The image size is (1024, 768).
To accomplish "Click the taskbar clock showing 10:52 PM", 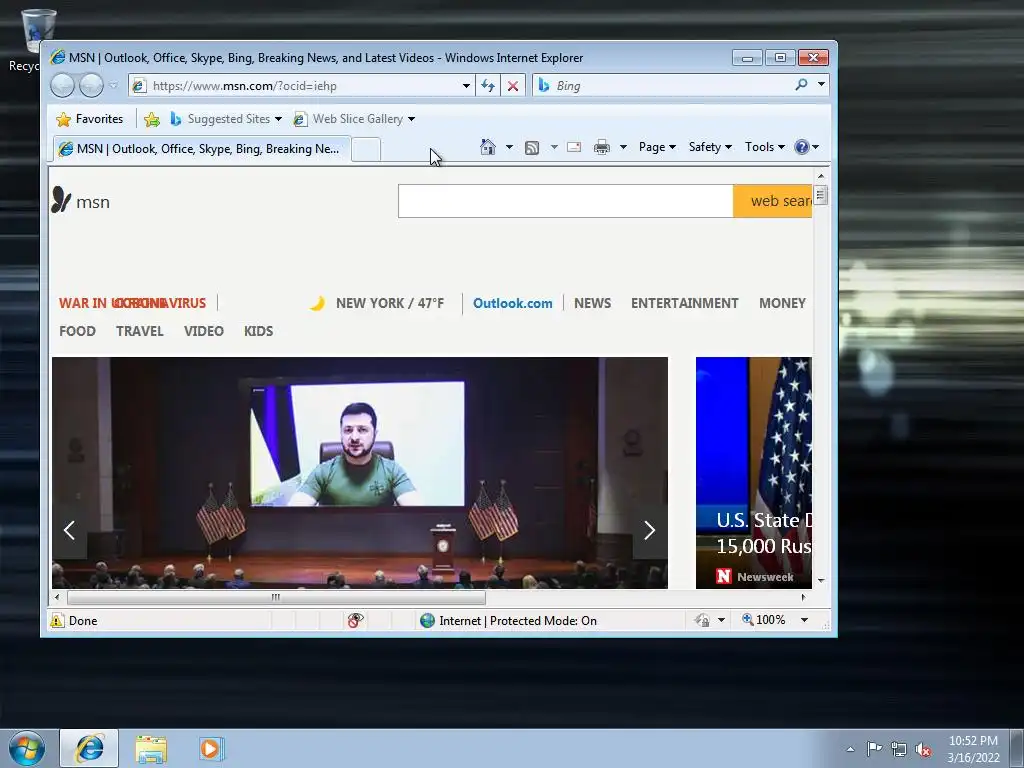I will point(973,749).
